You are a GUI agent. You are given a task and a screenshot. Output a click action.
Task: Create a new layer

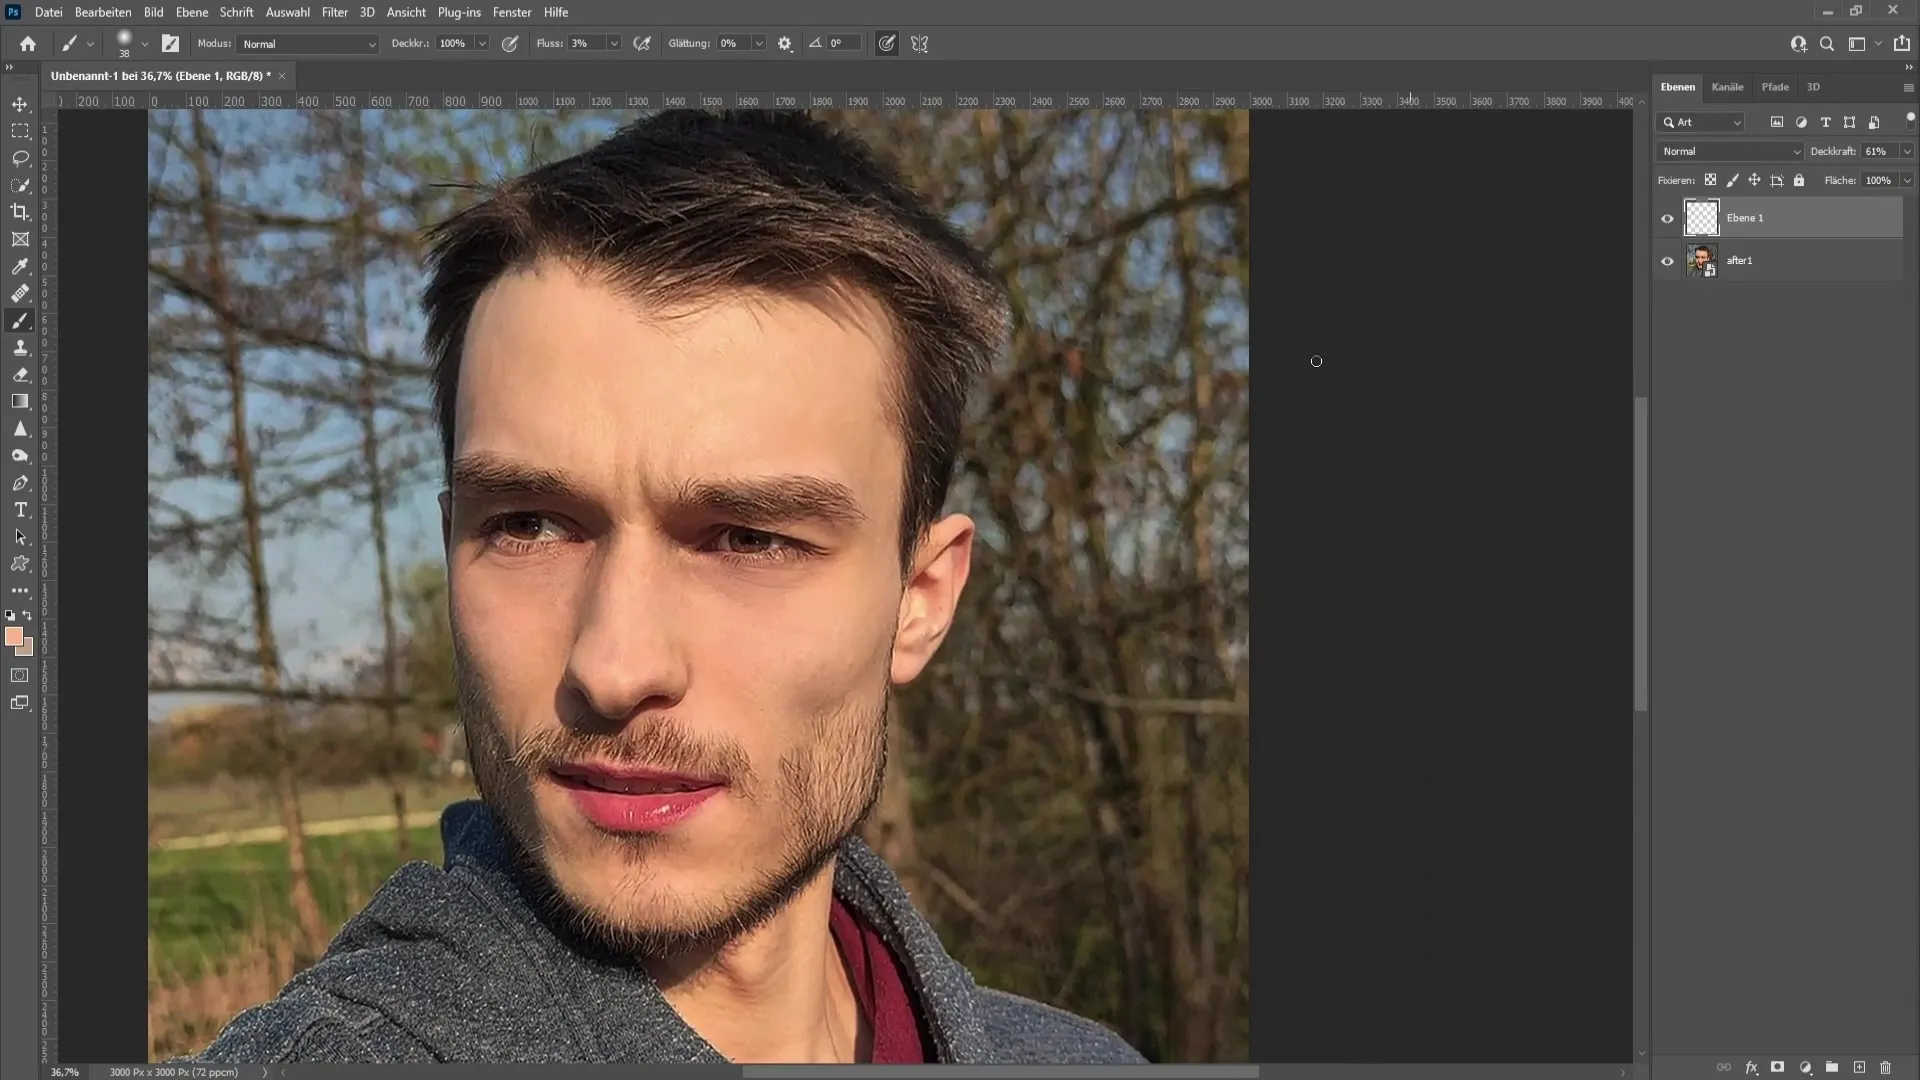pyautogui.click(x=1859, y=1068)
